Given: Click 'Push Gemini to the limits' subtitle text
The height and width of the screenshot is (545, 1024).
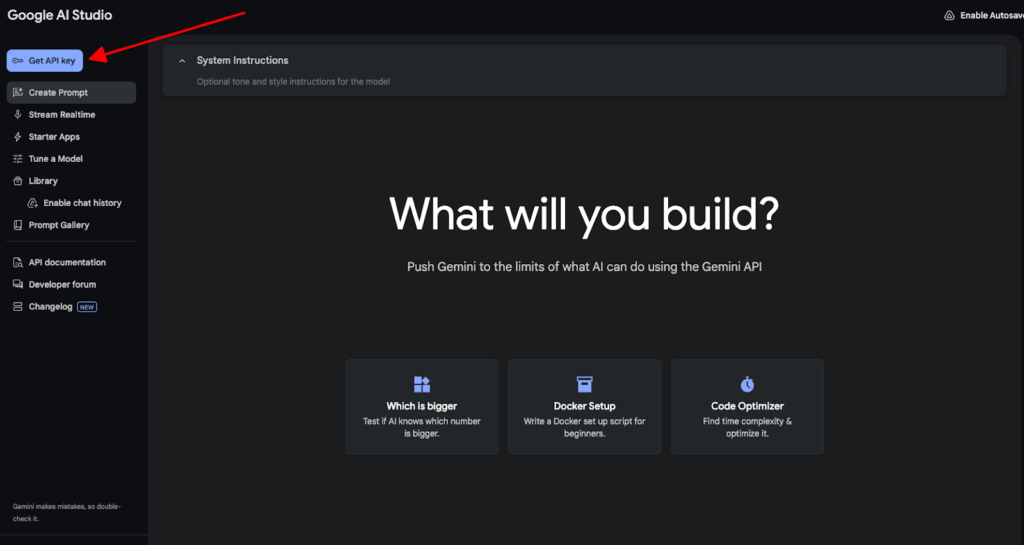Looking at the screenshot, I should pos(584,266).
